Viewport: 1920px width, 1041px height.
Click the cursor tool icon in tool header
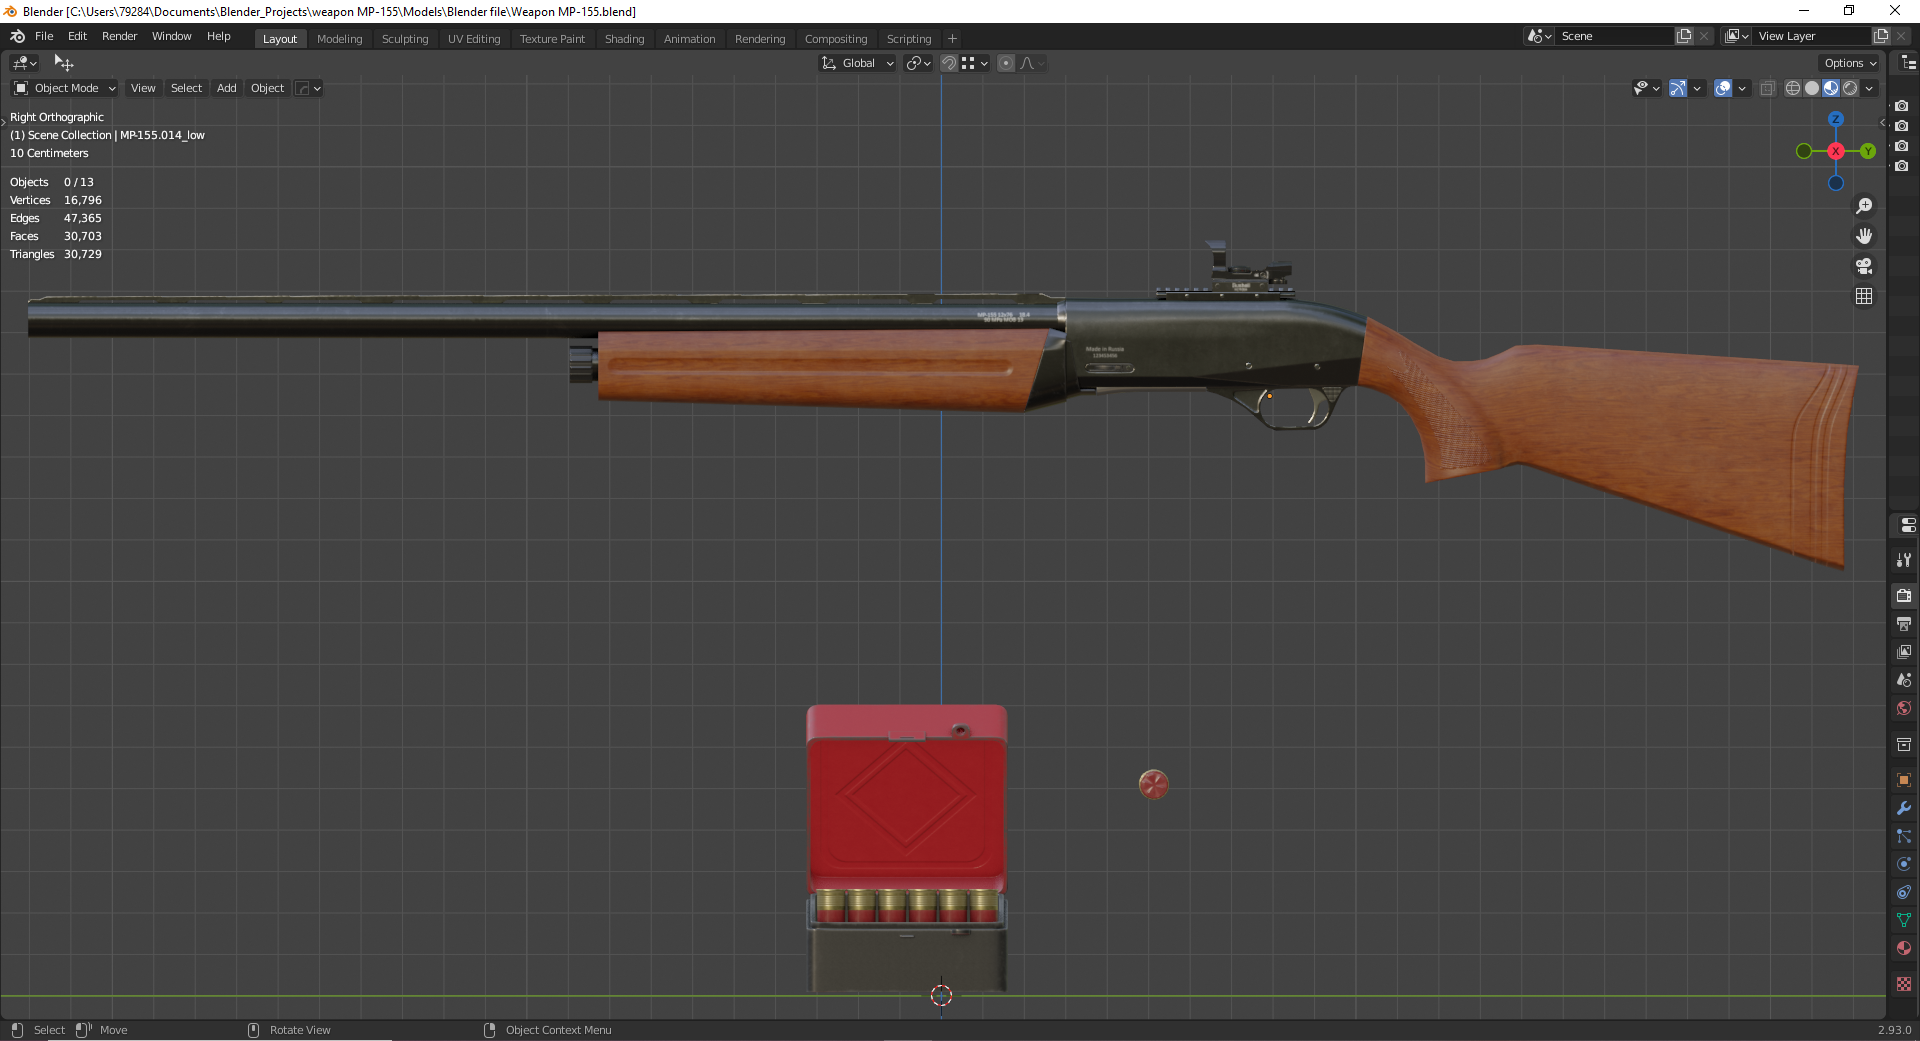pos(63,63)
